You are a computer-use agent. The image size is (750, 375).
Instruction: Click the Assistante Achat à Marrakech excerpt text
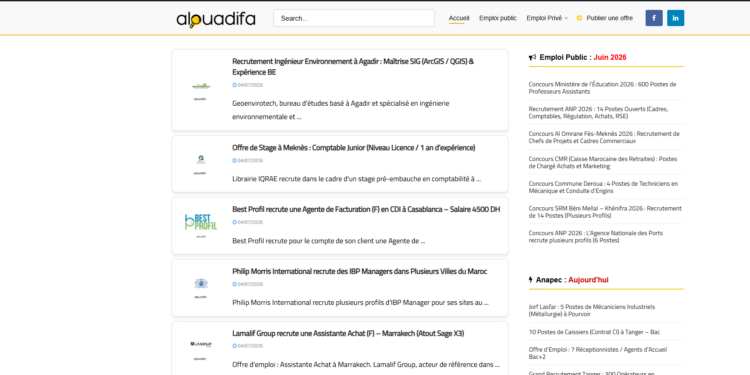(x=366, y=364)
